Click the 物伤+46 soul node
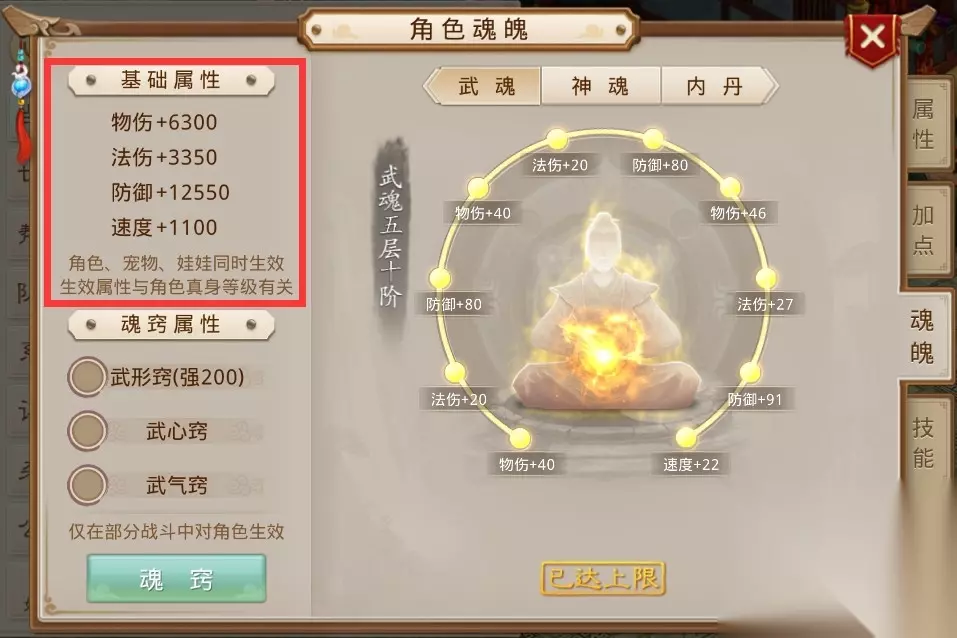This screenshot has width=957, height=638. pos(730,188)
